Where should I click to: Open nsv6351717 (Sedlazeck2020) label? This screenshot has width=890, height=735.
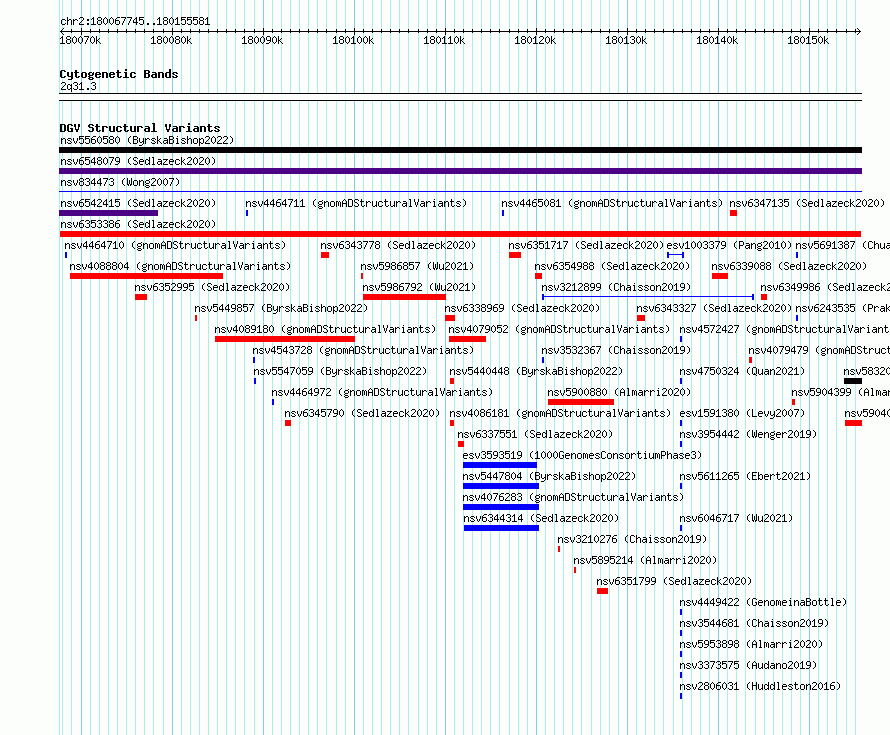586,245
